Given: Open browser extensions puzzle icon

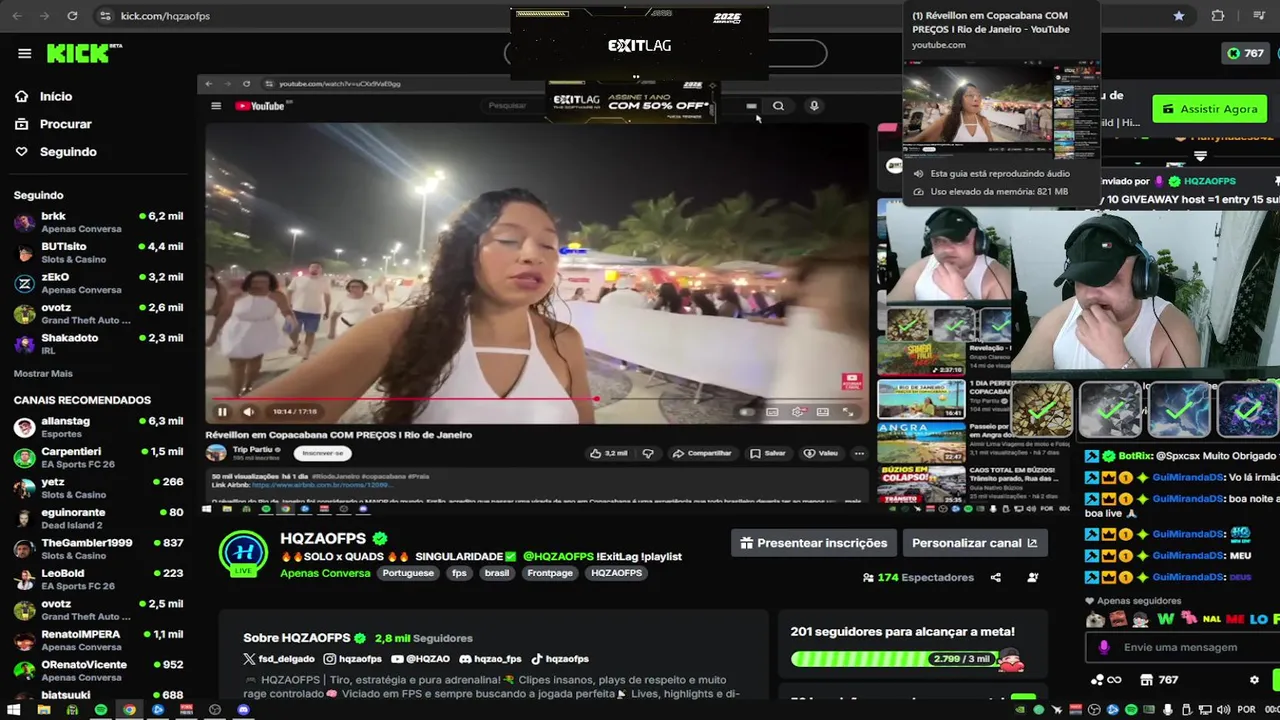Looking at the screenshot, I should click(1217, 16).
